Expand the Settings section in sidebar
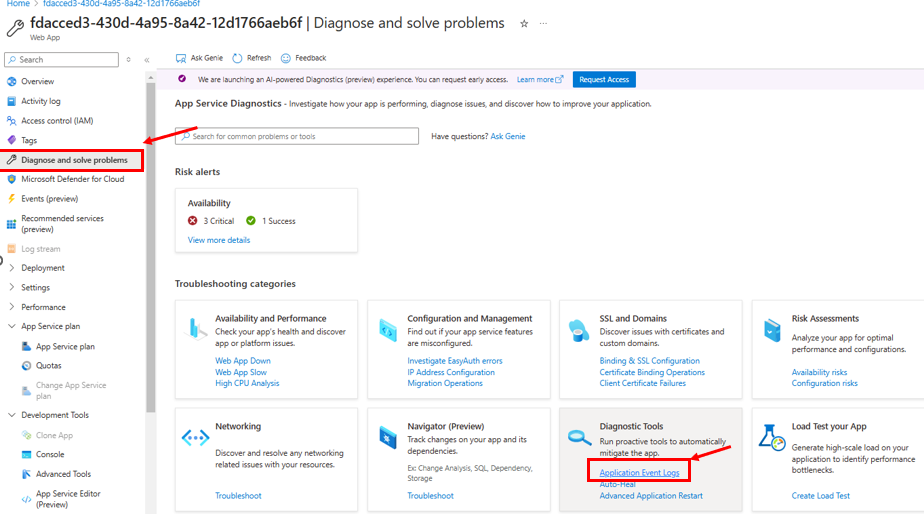Image resolution: width=924 pixels, height=514 pixels. click(x=12, y=287)
